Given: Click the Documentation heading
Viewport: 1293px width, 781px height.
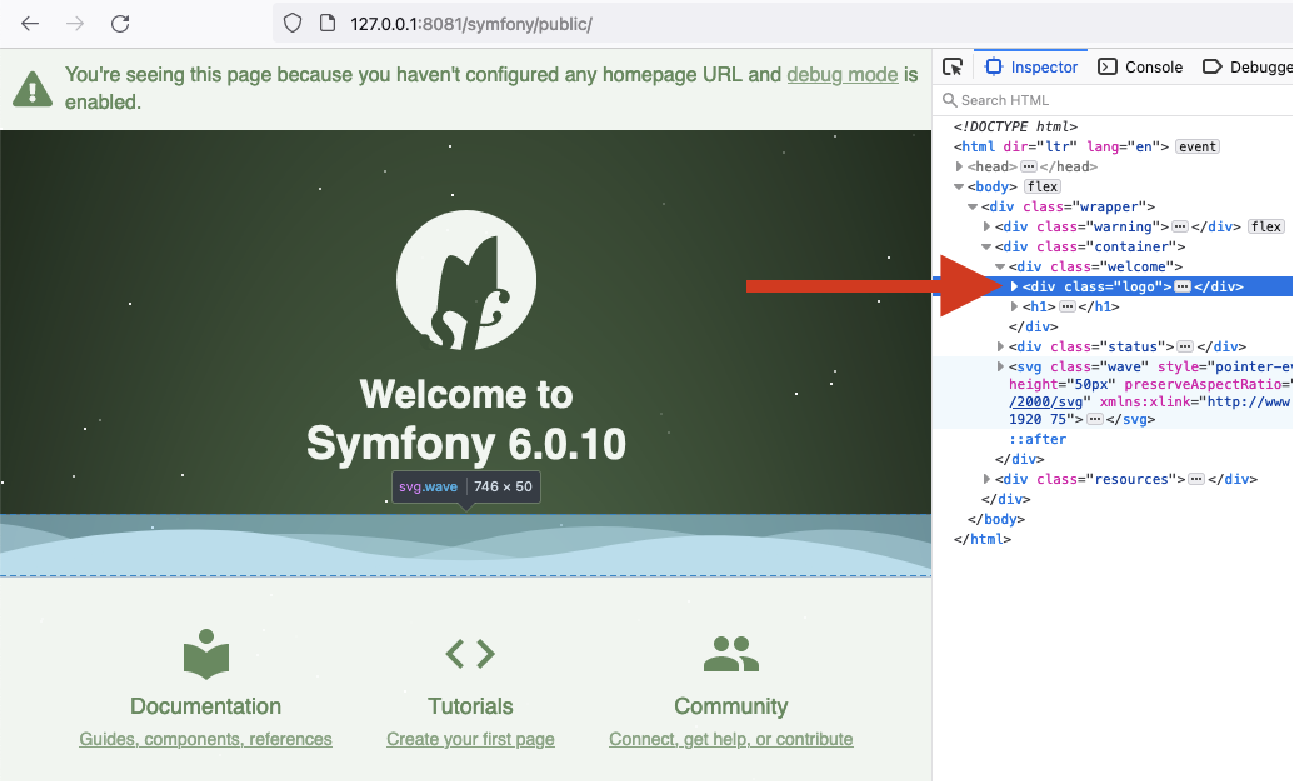Looking at the screenshot, I should pyautogui.click(x=206, y=706).
